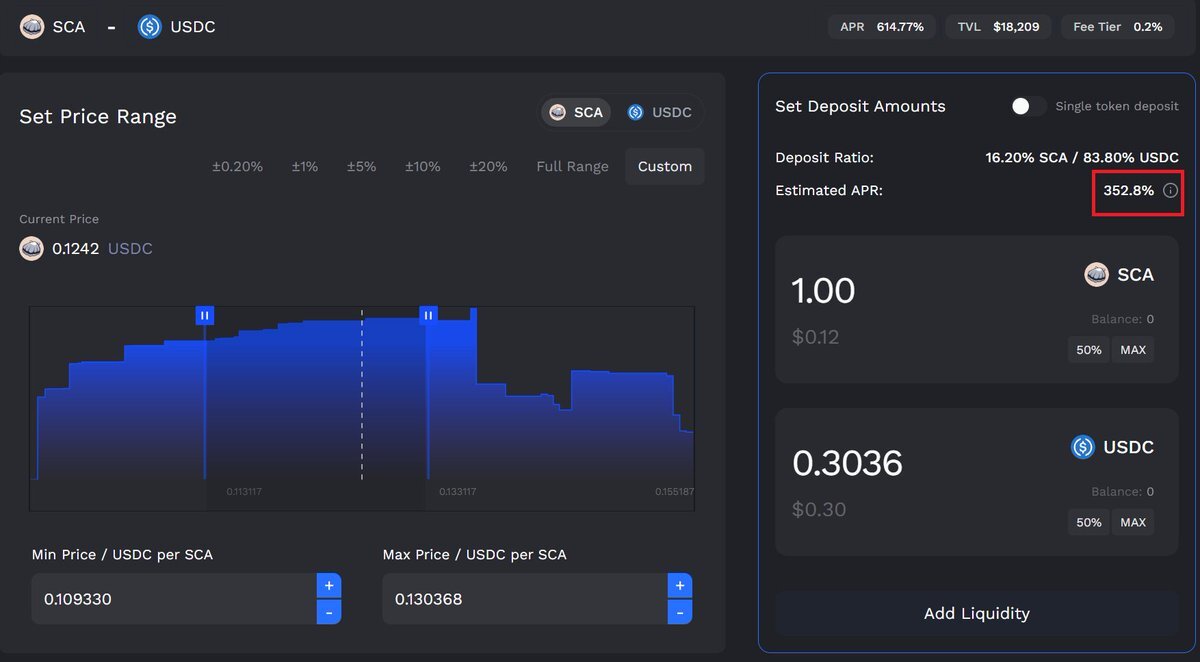Click the Add Liquidity button
1200x662 pixels.
click(977, 613)
